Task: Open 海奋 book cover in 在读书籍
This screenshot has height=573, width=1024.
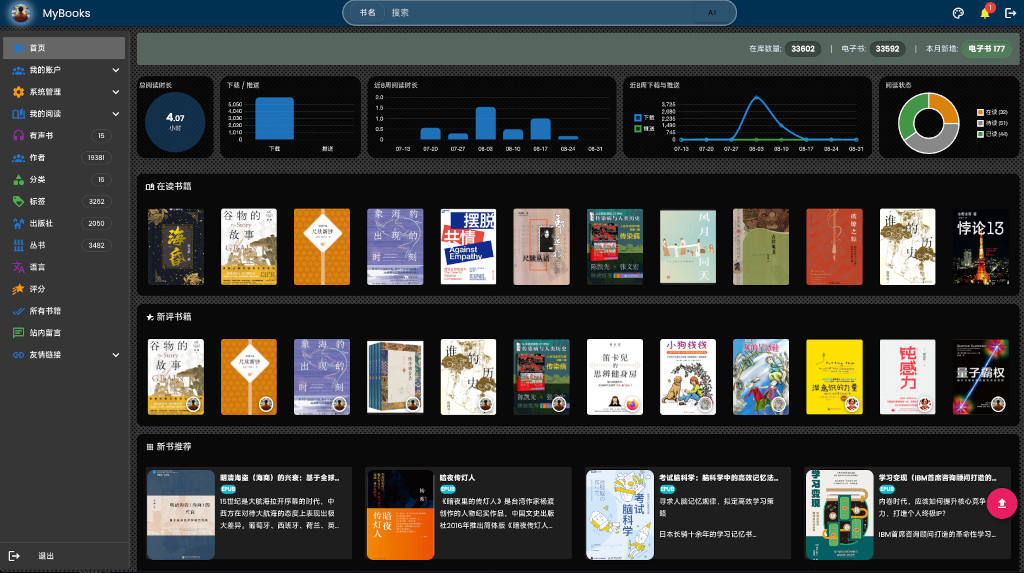Action: [176, 247]
